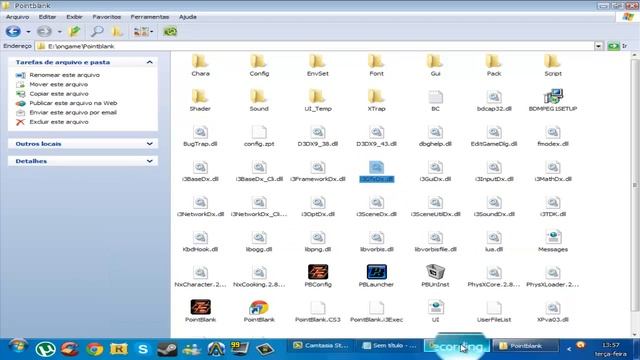Select the Messages file icon
Viewport: 640px width, 360px height.
[553, 241]
